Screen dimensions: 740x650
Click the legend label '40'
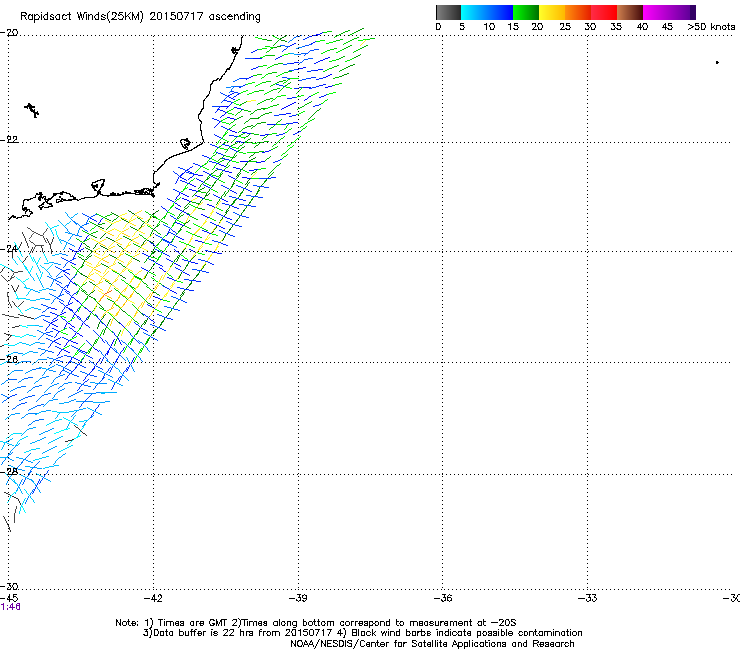coord(642,27)
